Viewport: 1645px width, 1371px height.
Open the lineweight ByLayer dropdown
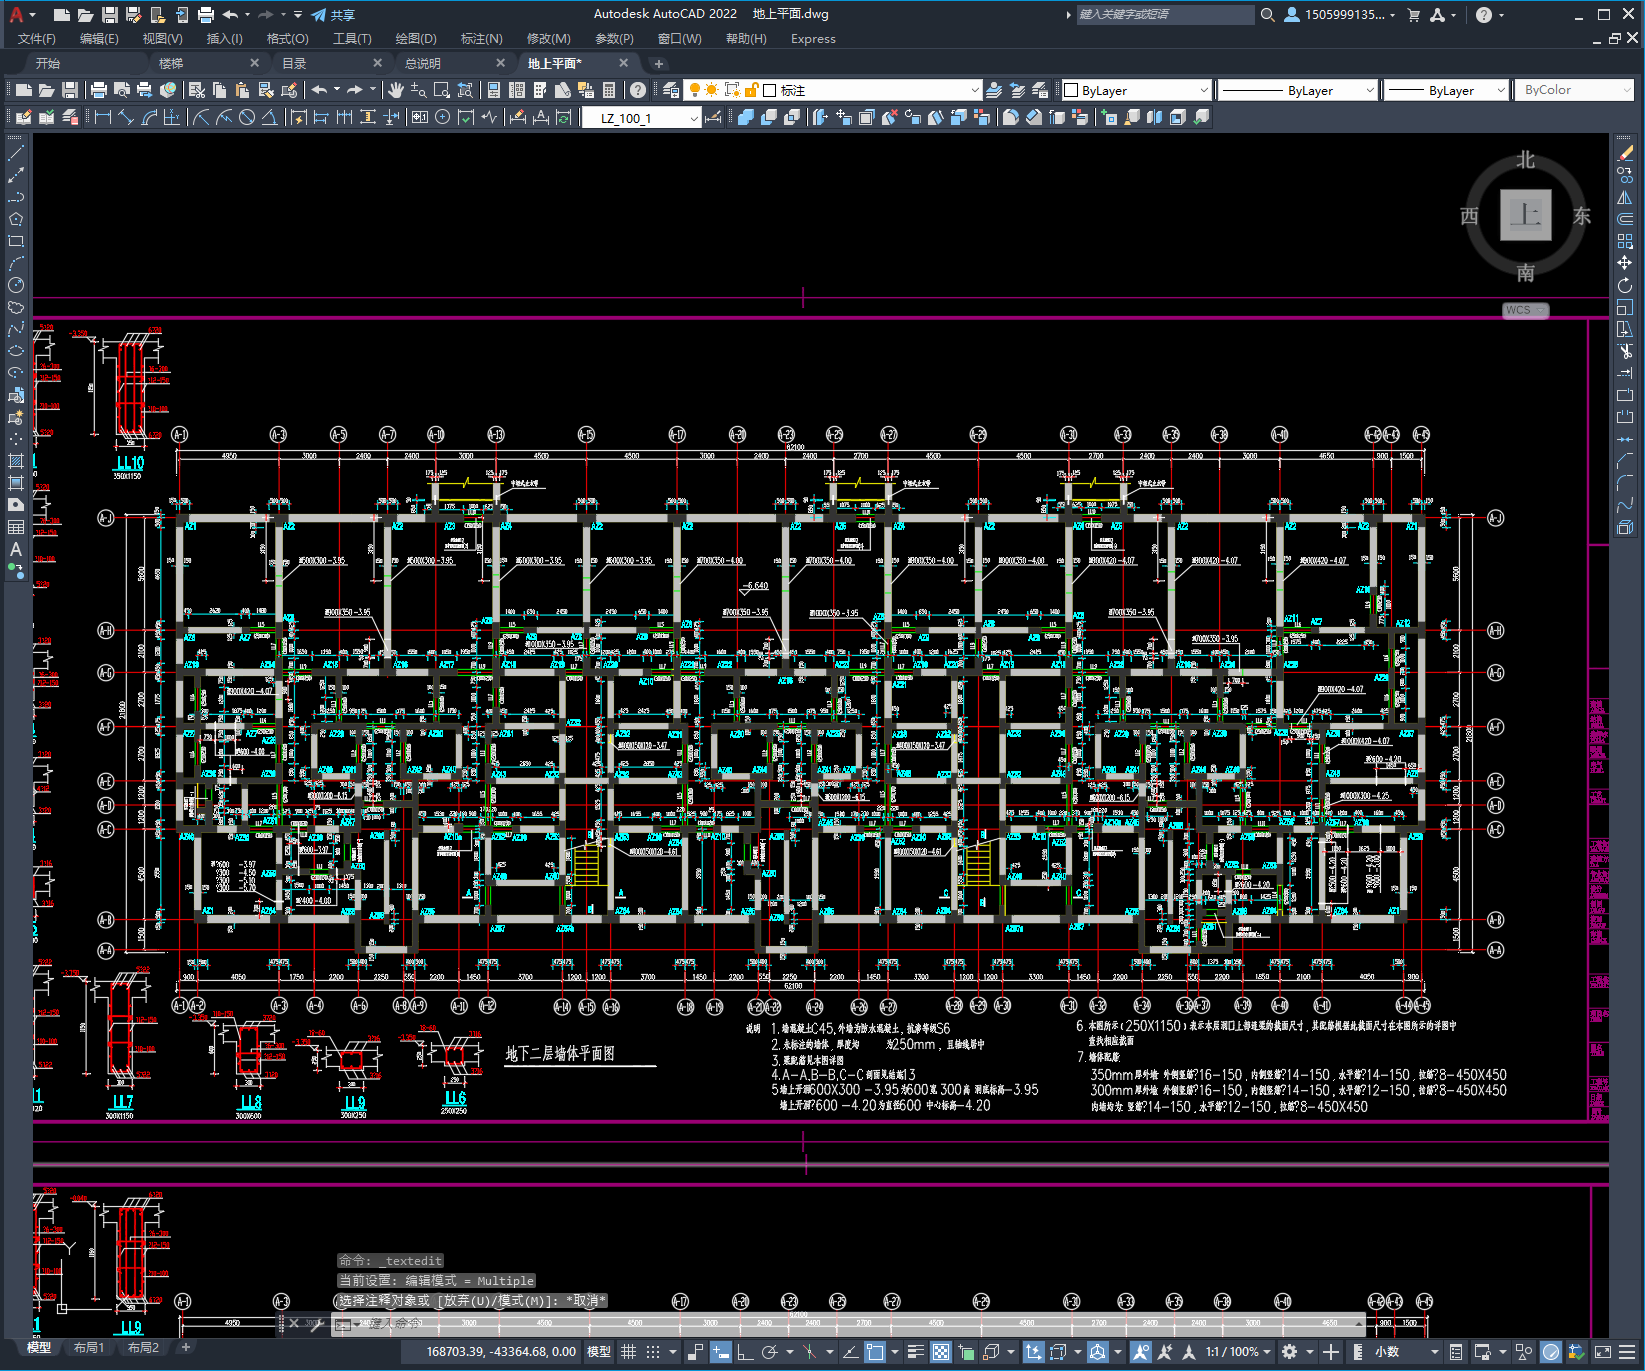pyautogui.click(x=1446, y=90)
